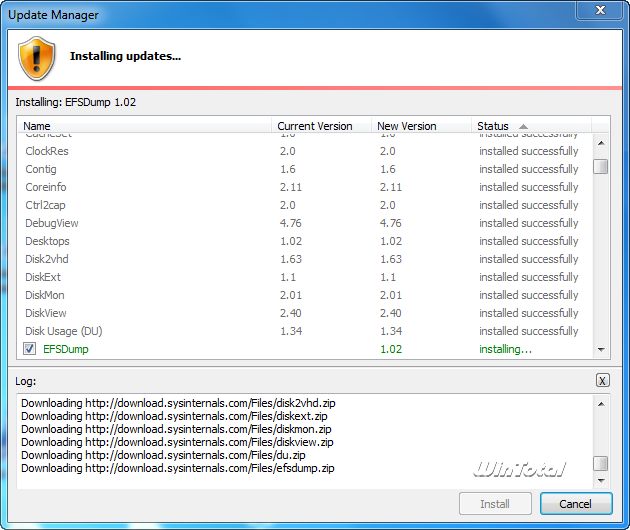The image size is (630, 530).
Task: Uncheck the EFSDump checkbox
Action: [x=29, y=349]
